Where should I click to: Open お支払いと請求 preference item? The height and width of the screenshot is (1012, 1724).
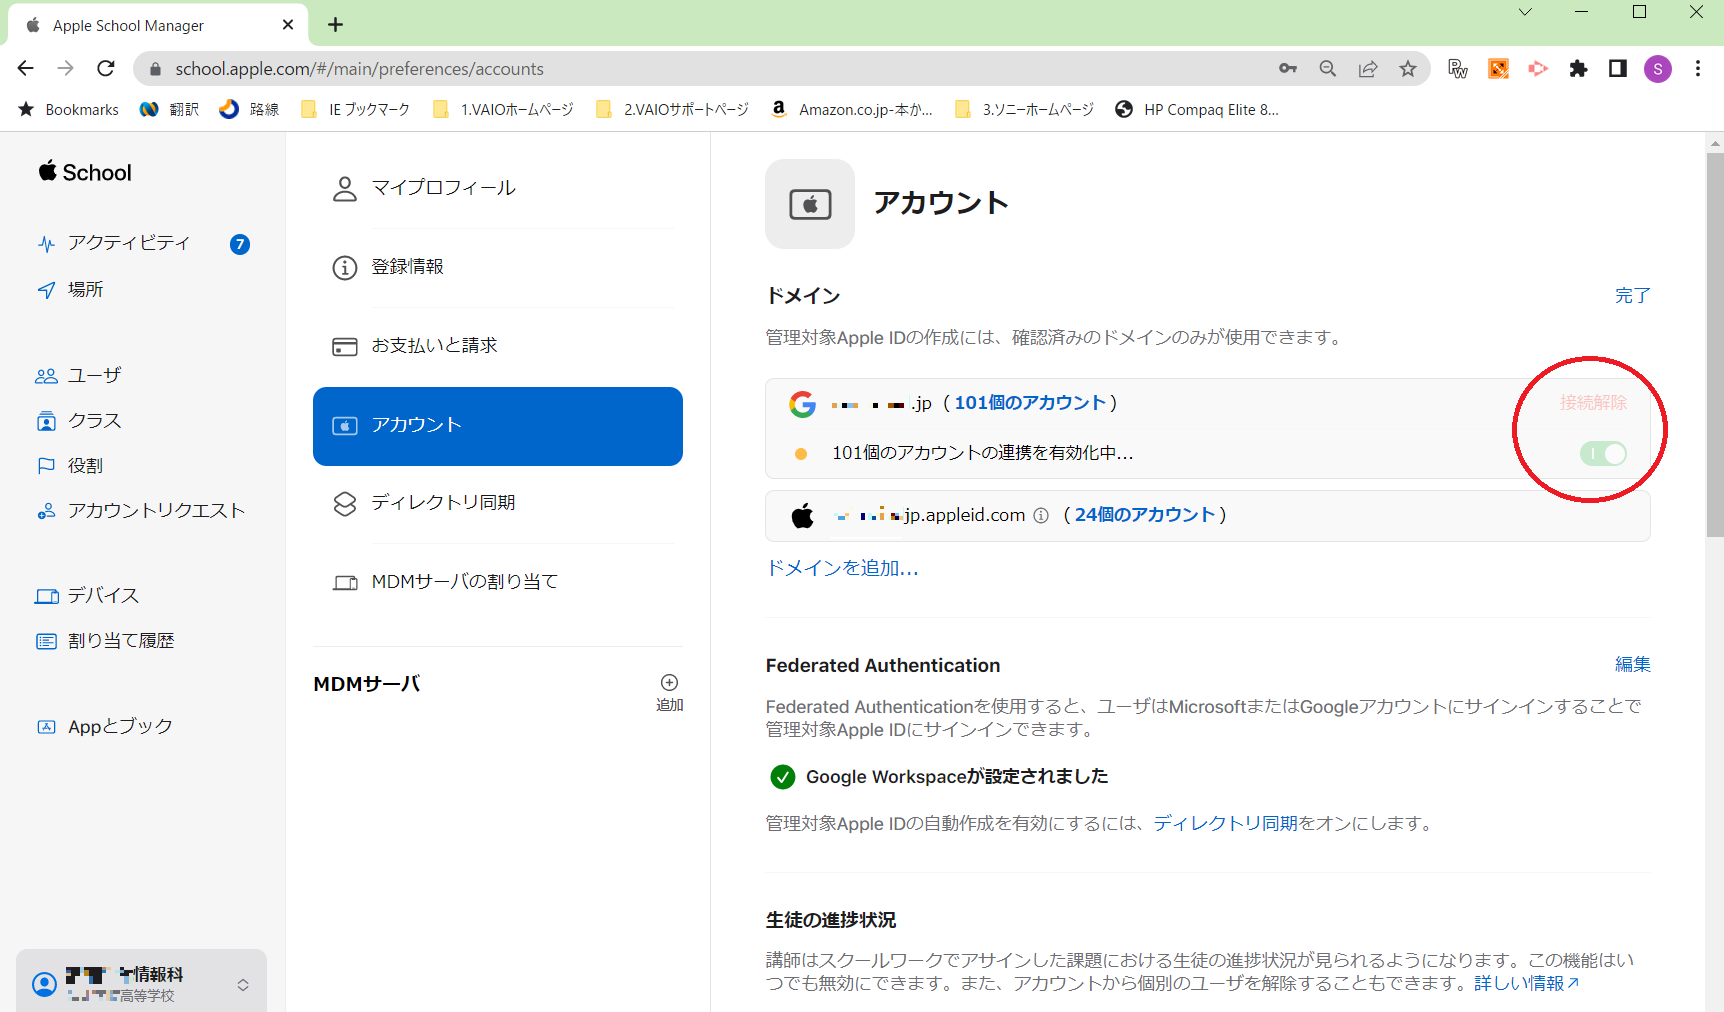[434, 346]
